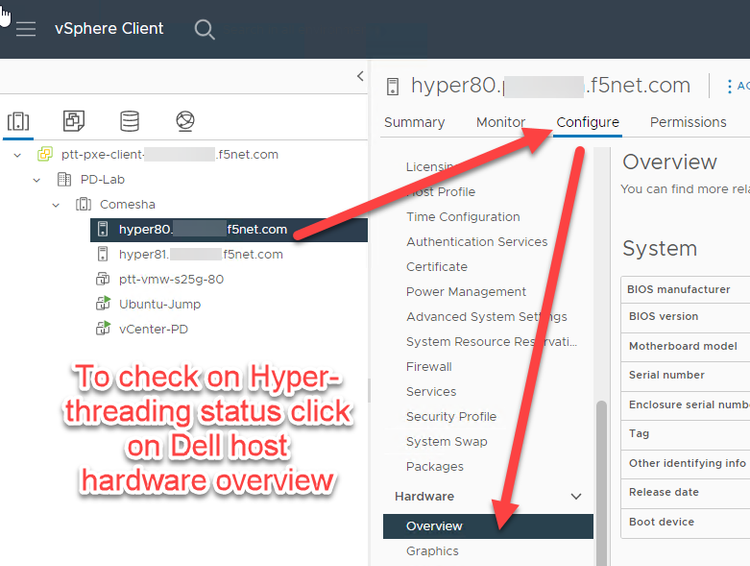
Task: Open the Monitor tab
Action: click(x=500, y=122)
